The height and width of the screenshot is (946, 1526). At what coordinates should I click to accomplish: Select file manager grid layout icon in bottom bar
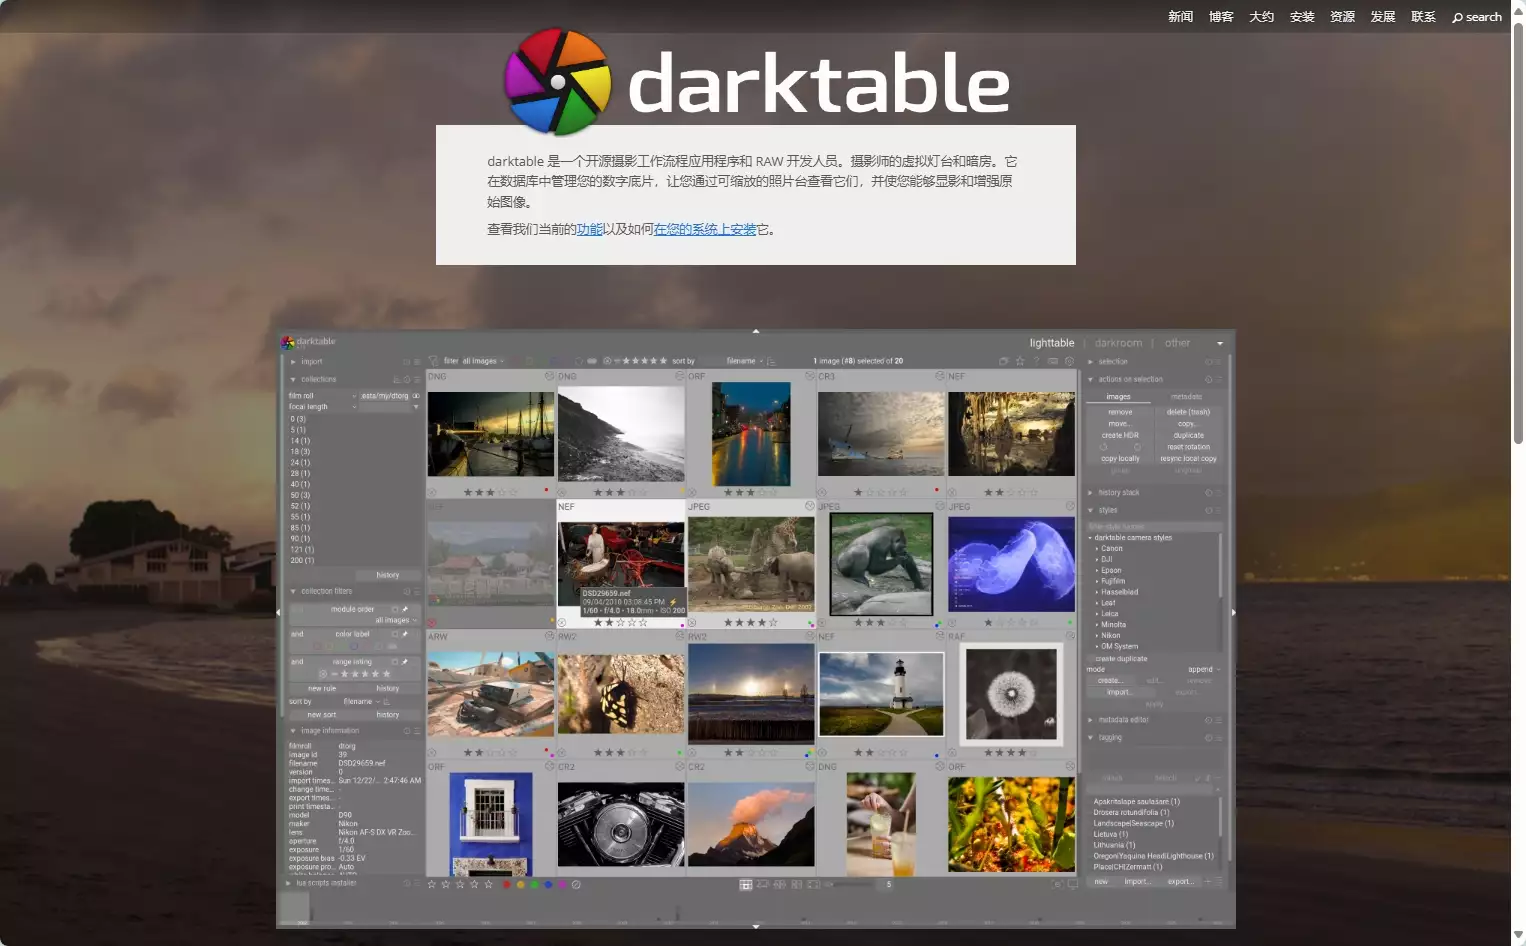(x=746, y=884)
